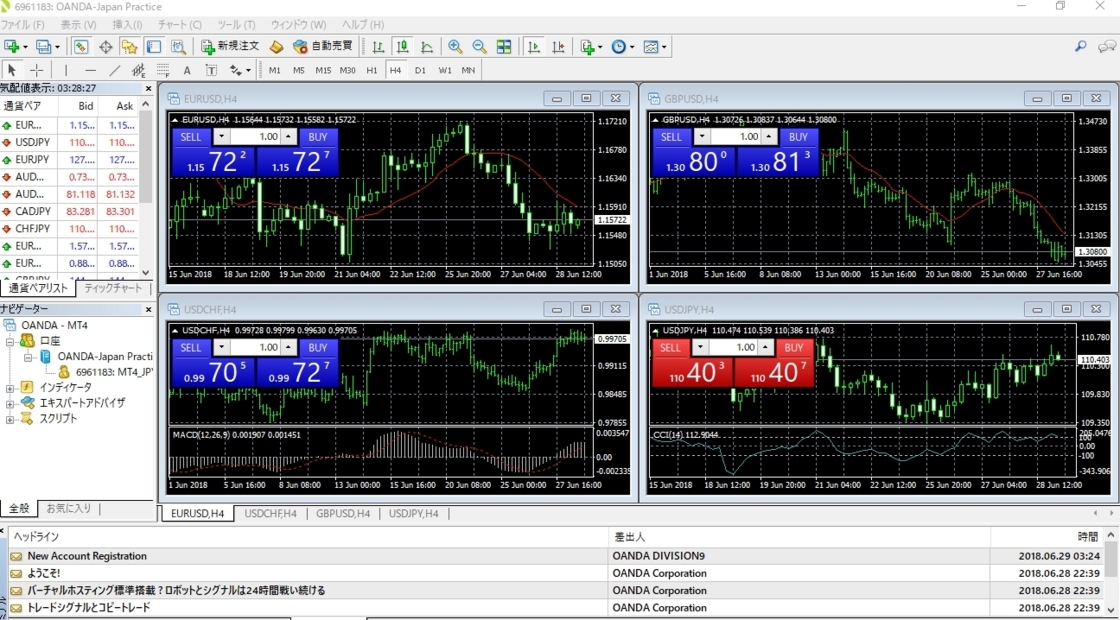Switch chart to bar chart style
Image resolution: width=1120 pixels, height=620 pixels.
click(x=379, y=46)
